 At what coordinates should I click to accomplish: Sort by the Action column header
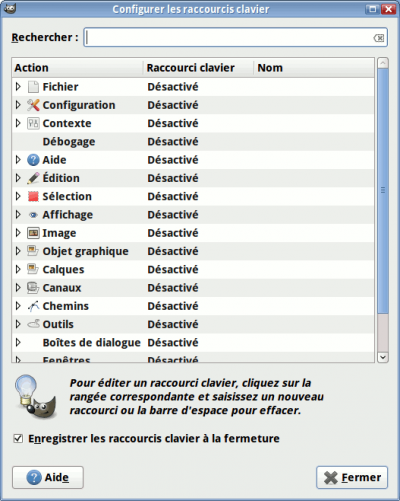coord(78,68)
